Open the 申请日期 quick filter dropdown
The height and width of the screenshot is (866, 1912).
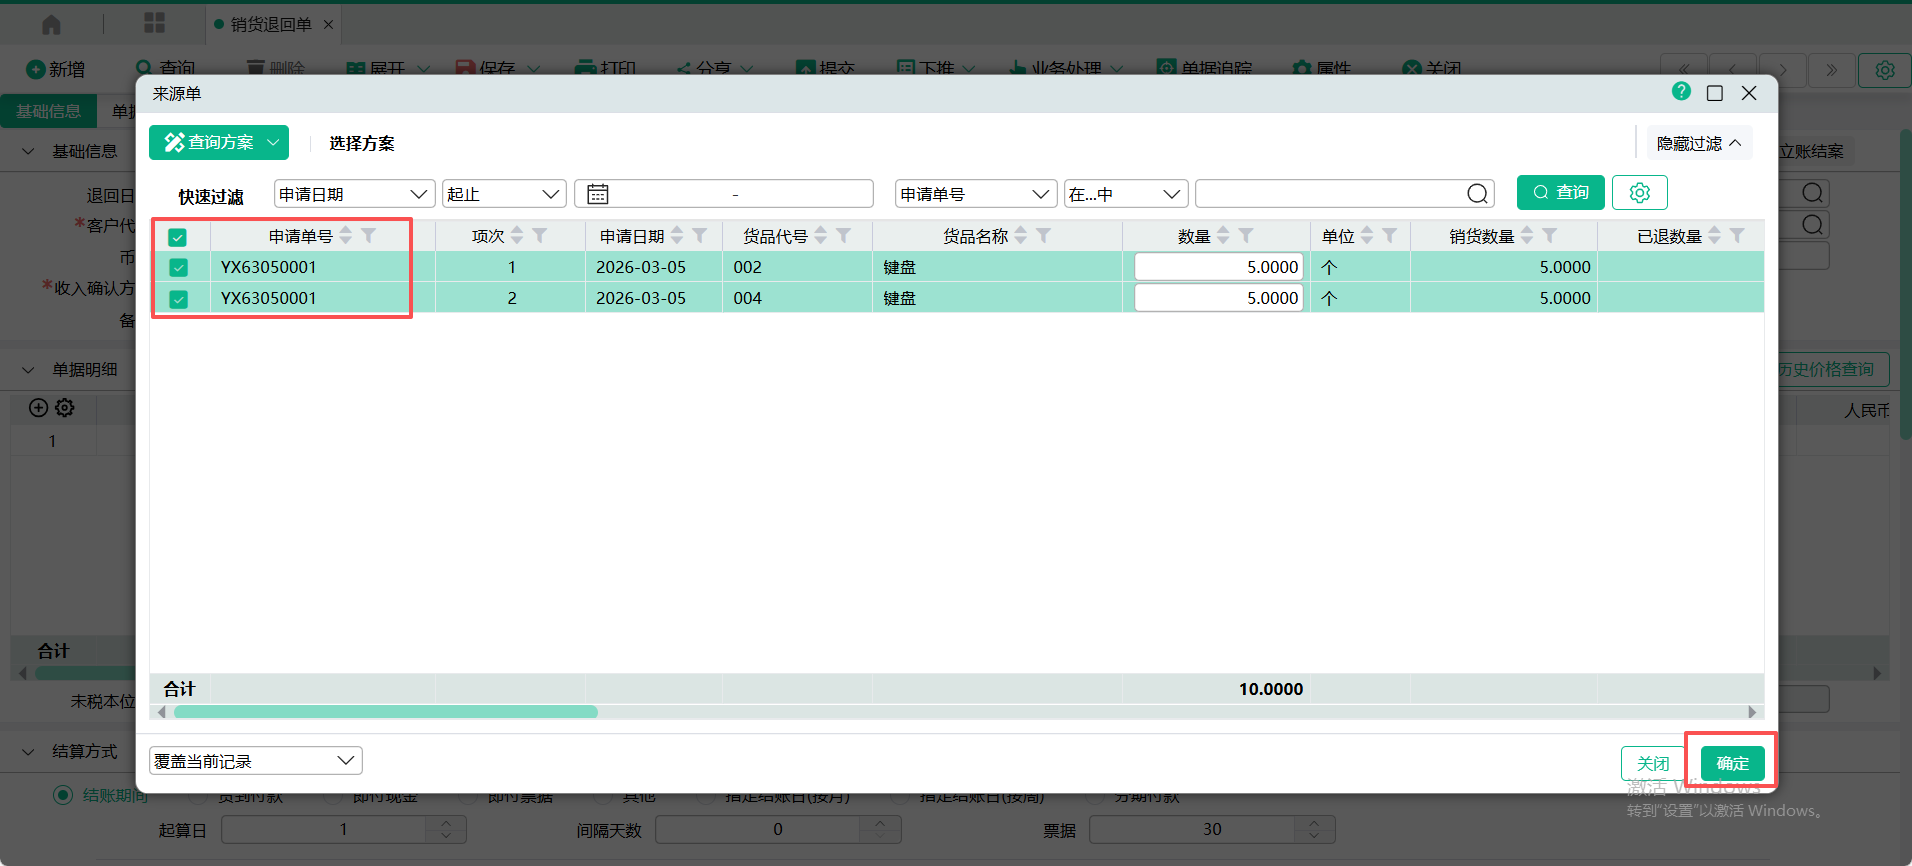point(354,194)
